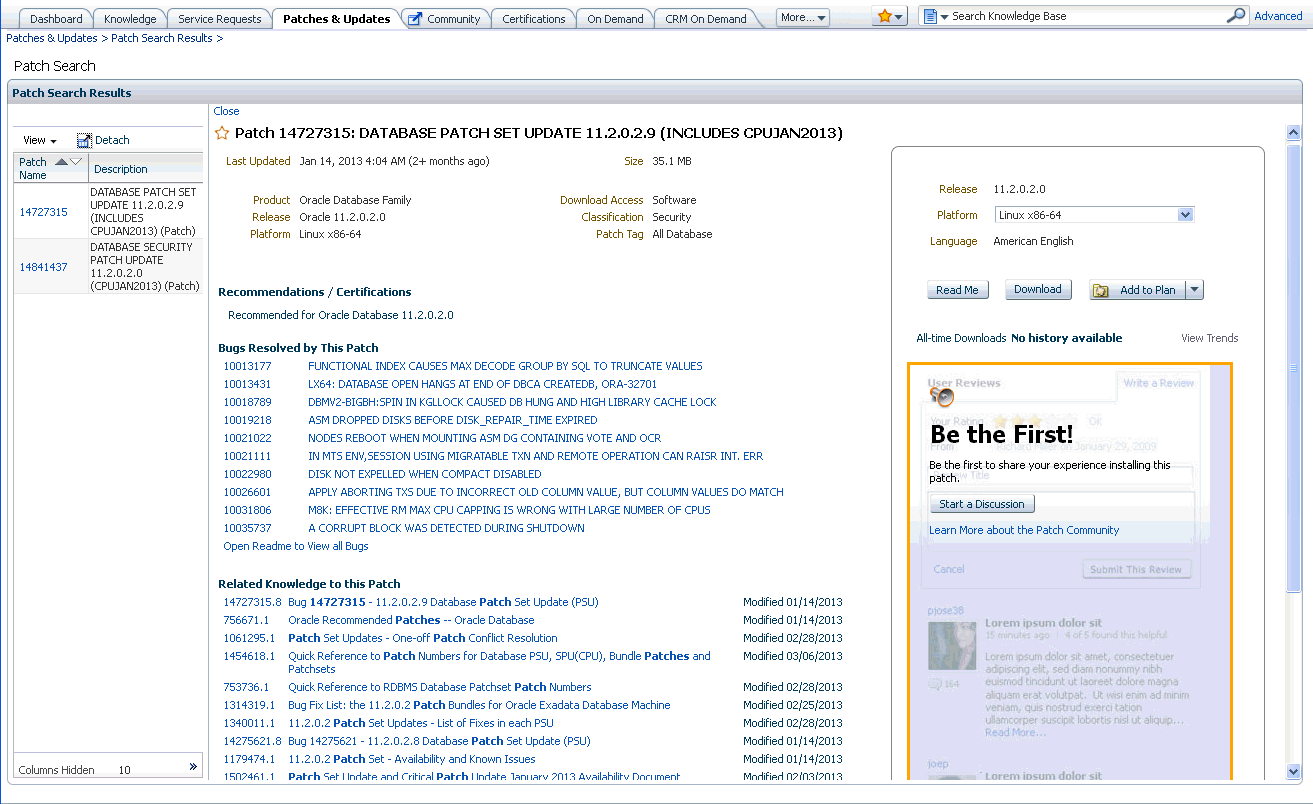Open knowledge document 756671.1
1313x804 pixels.
click(x=246, y=620)
